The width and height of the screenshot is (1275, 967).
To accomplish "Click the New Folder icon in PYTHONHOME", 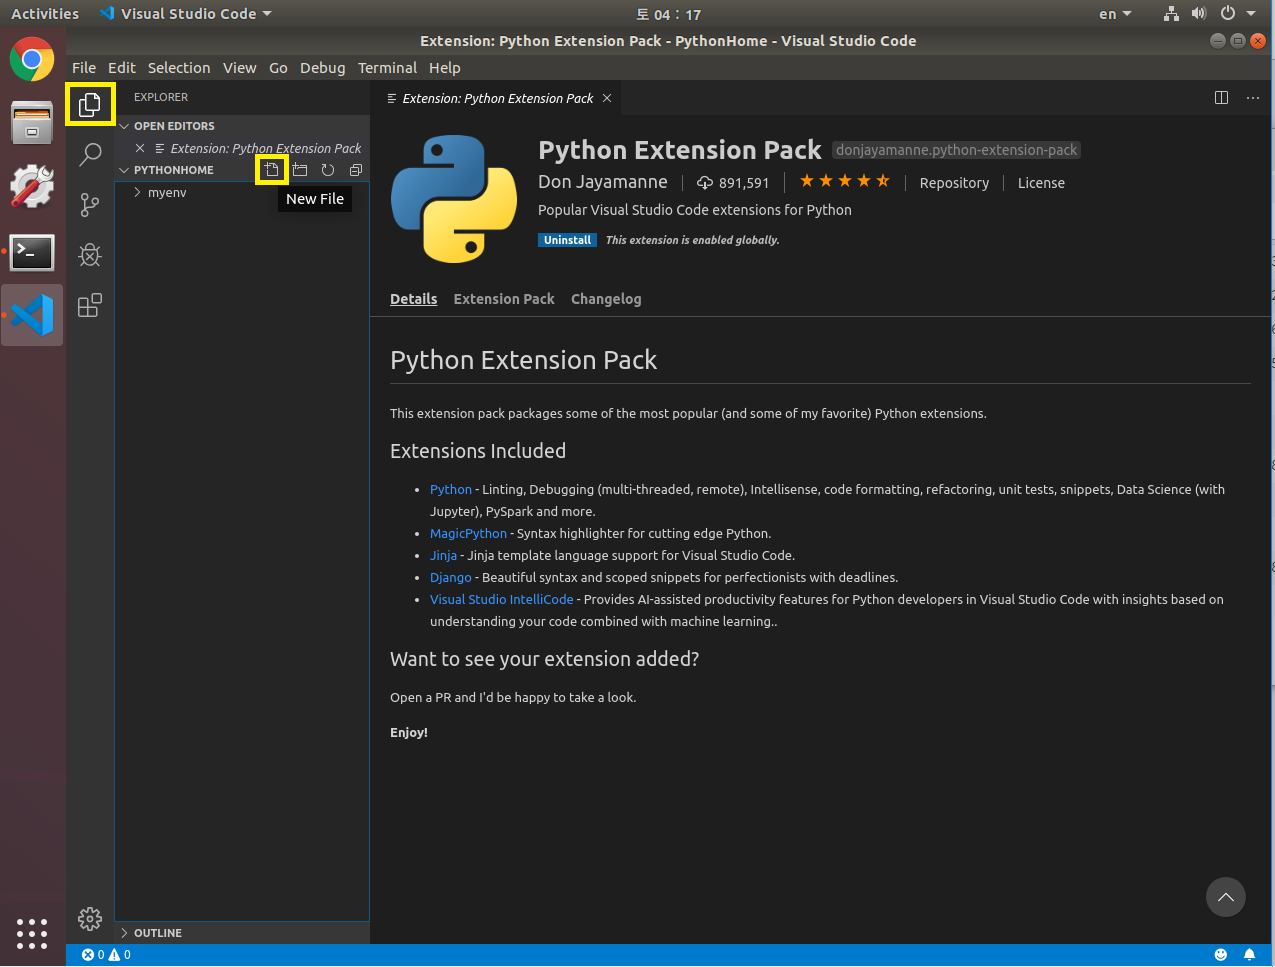I will tap(300, 170).
